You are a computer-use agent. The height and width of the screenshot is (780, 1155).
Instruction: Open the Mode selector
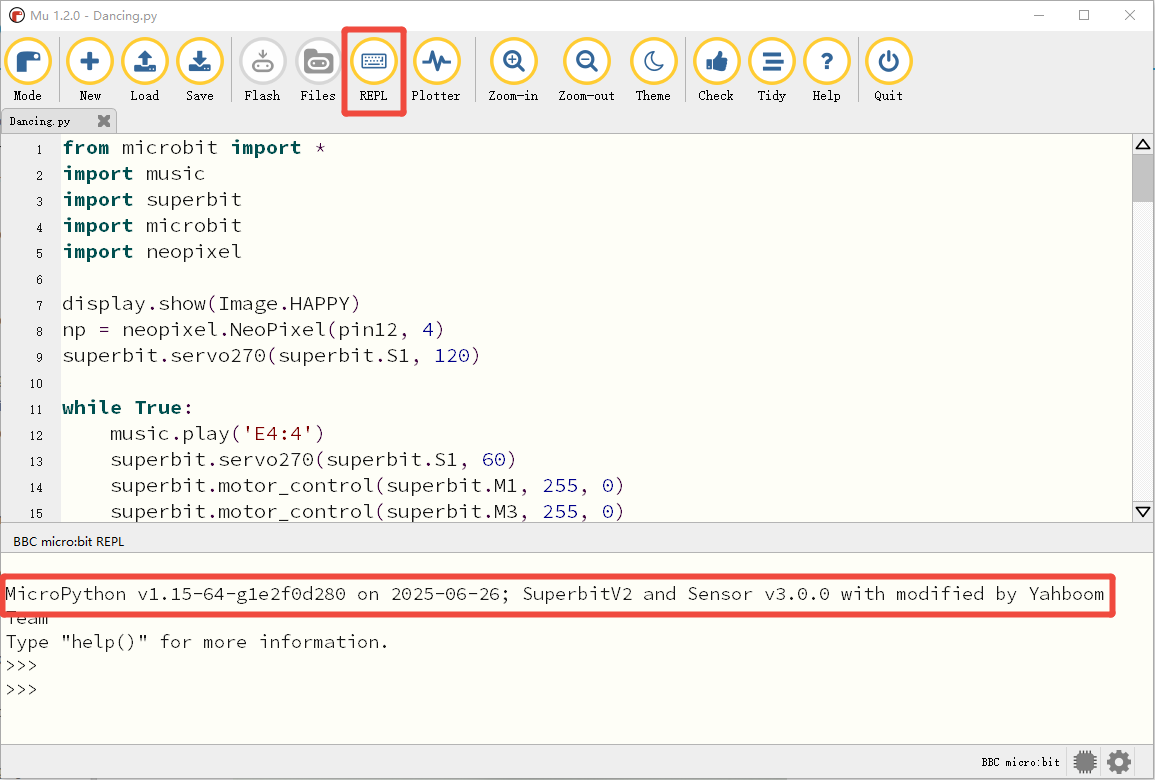click(x=28, y=70)
